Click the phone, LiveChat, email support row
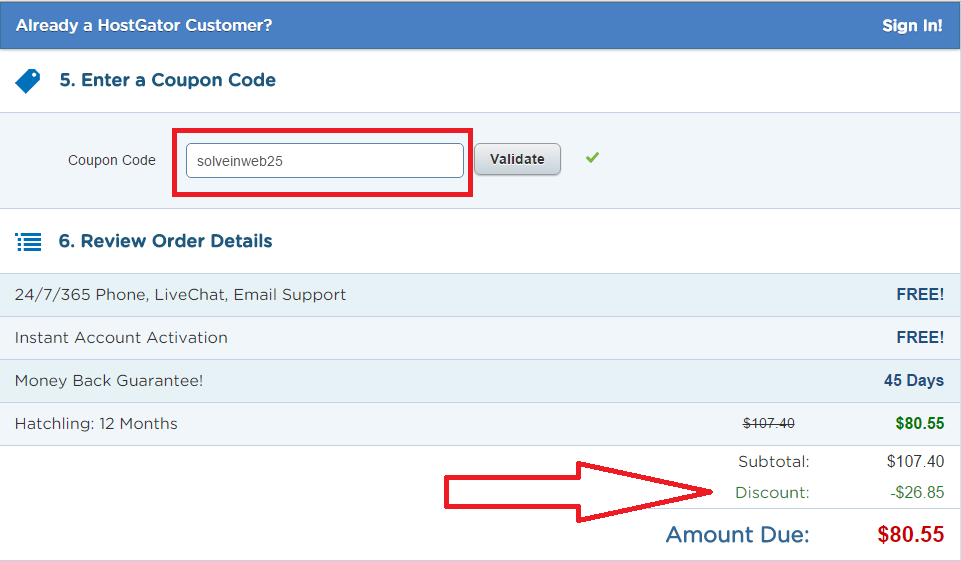The height and width of the screenshot is (561, 961). click(x=181, y=295)
